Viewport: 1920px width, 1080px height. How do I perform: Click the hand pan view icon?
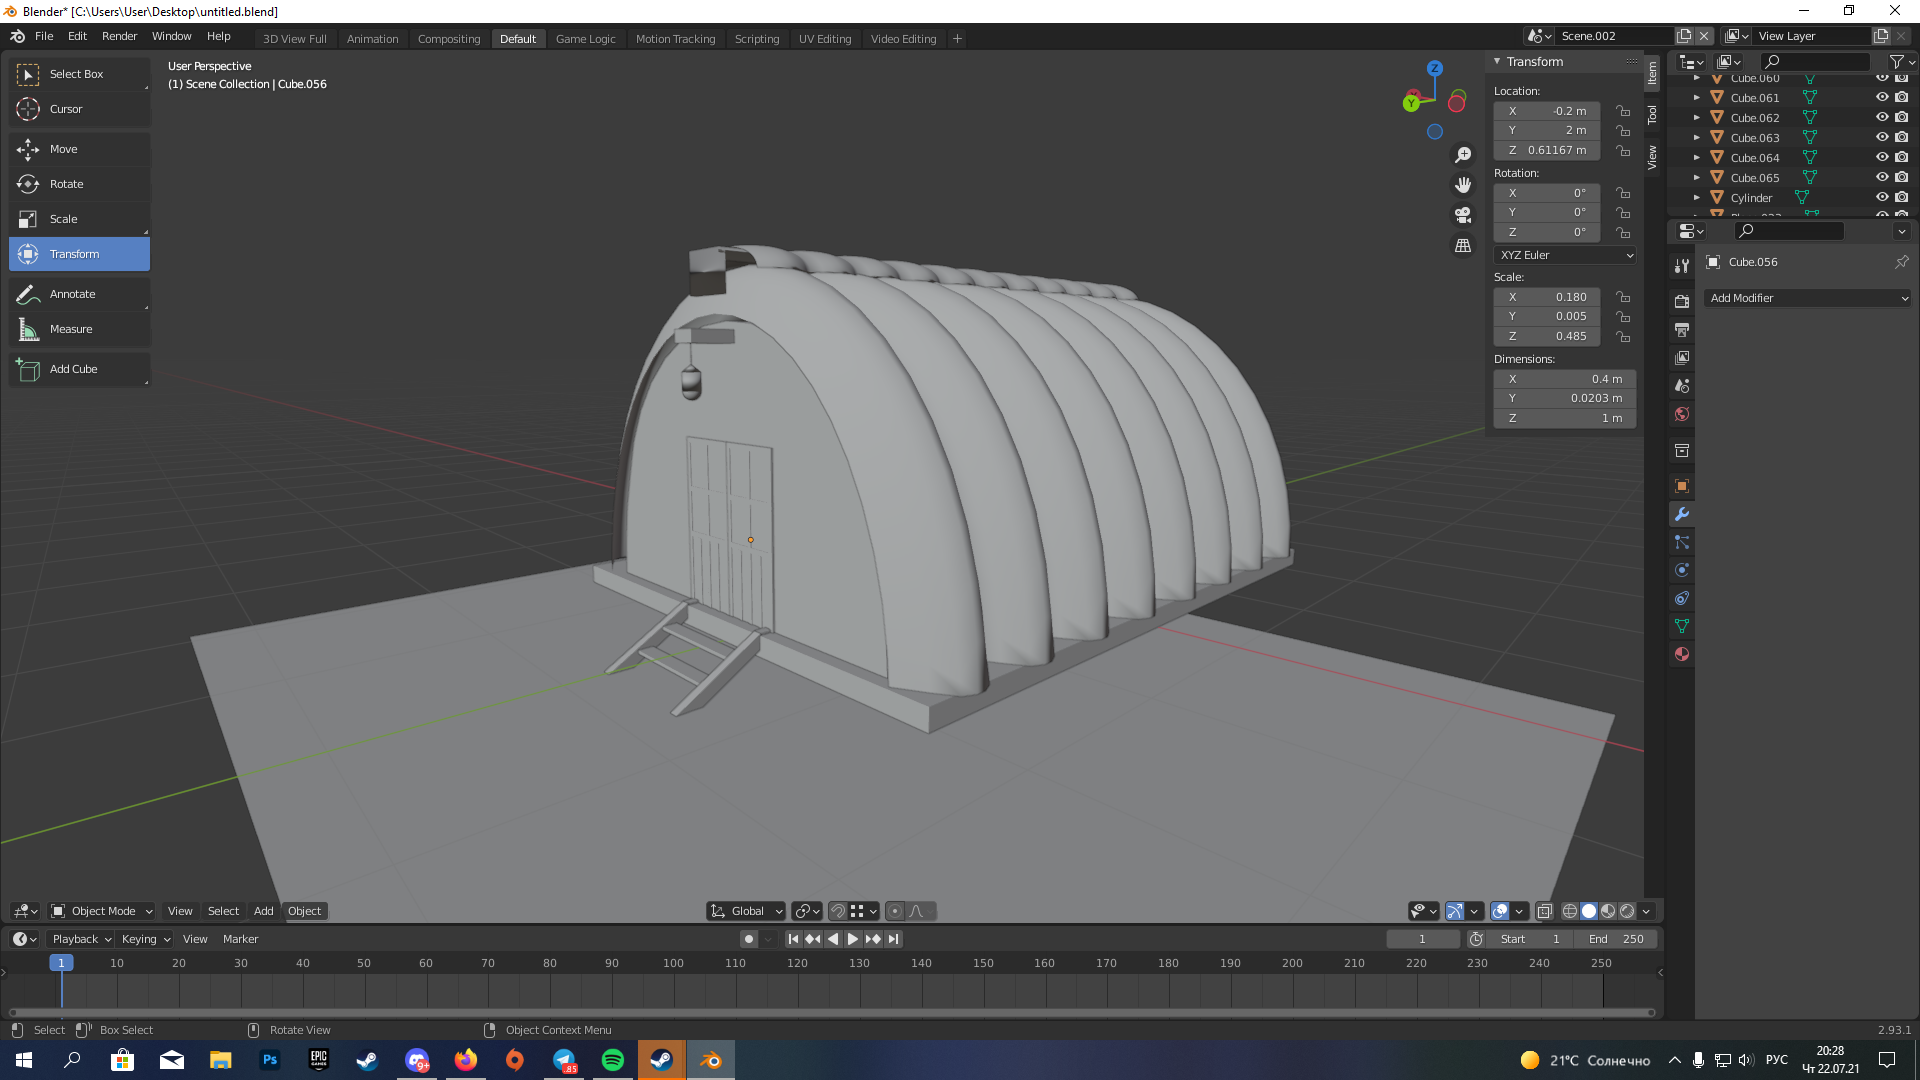pos(1463,185)
